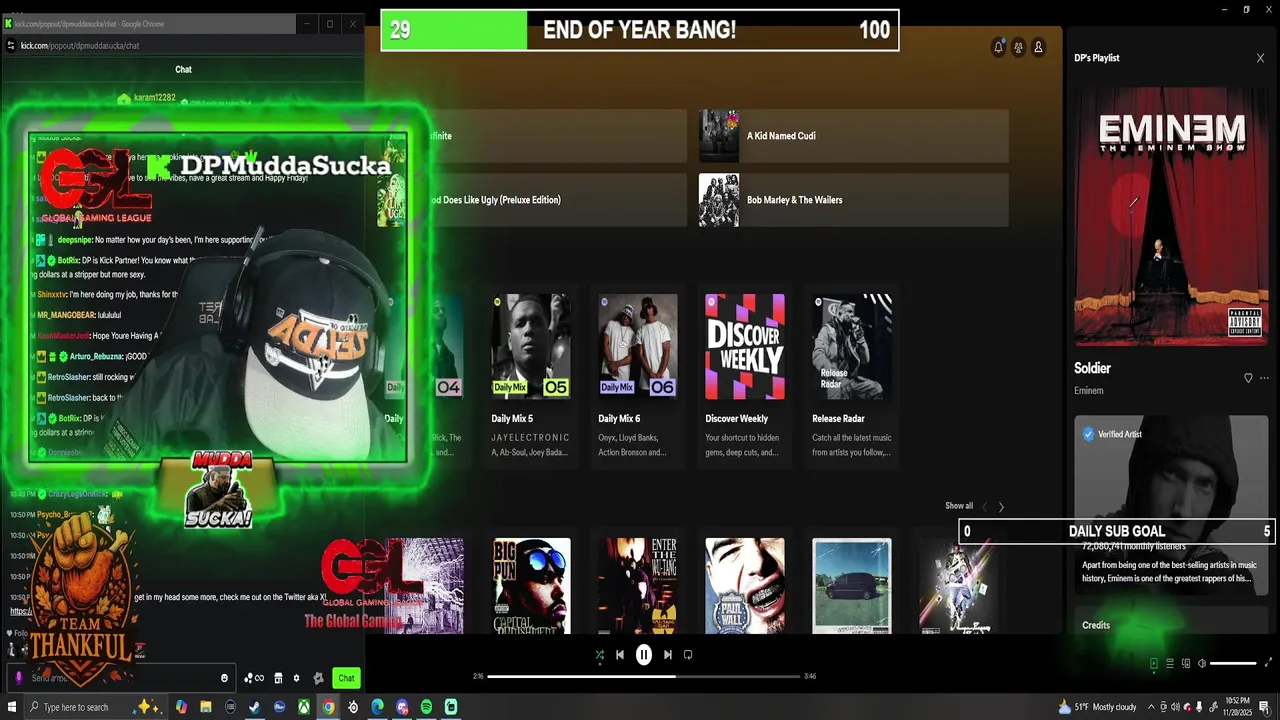Mute Spotify with the speaker icon

tap(1202, 663)
